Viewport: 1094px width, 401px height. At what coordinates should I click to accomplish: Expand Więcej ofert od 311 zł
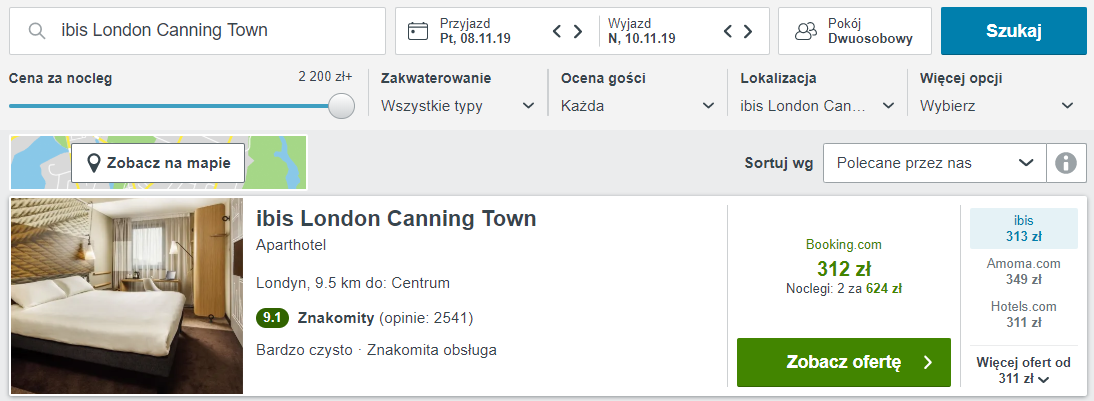click(x=1024, y=370)
